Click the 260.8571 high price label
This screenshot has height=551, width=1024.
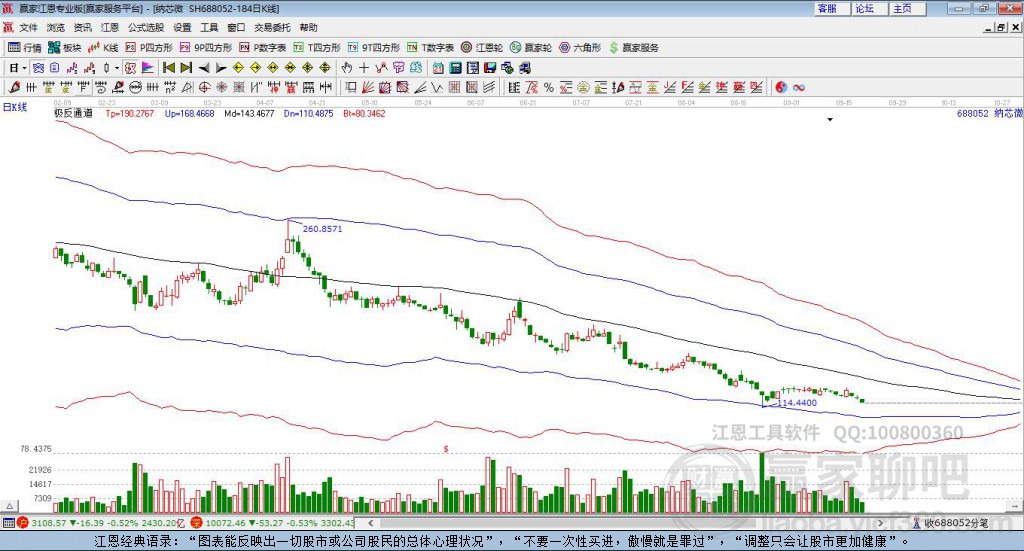[x=322, y=228]
